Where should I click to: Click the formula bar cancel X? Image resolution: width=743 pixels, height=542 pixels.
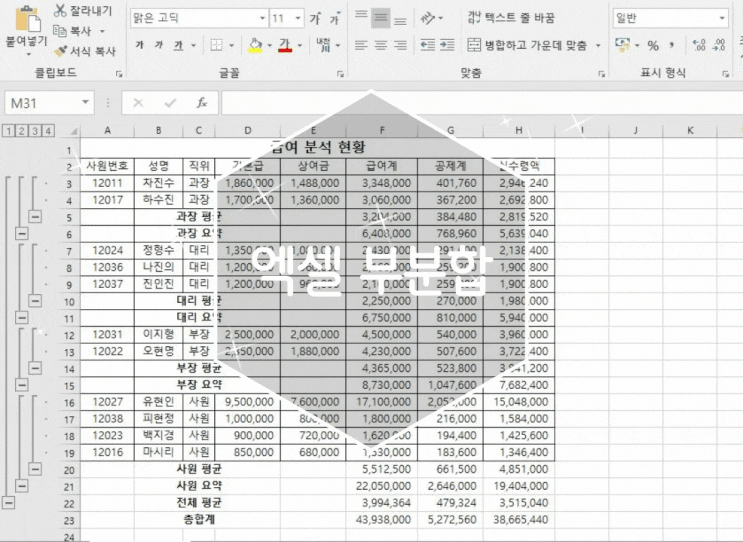tap(138, 103)
